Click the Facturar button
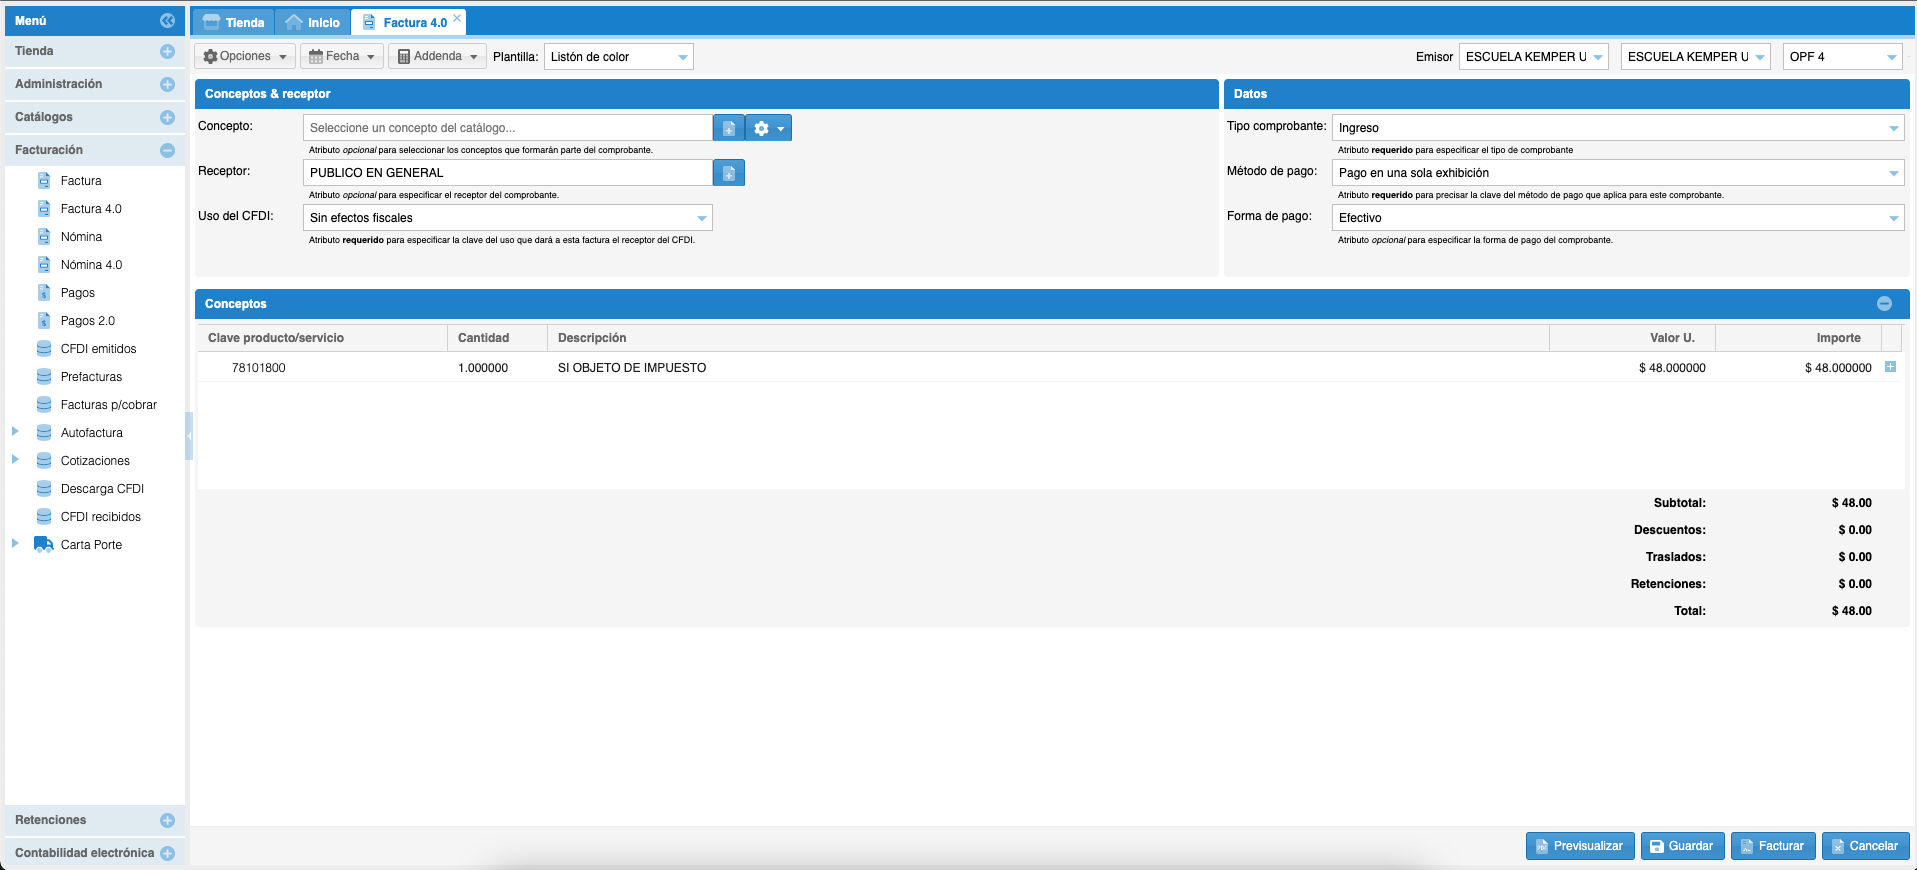This screenshot has width=1917, height=870. point(1772,846)
